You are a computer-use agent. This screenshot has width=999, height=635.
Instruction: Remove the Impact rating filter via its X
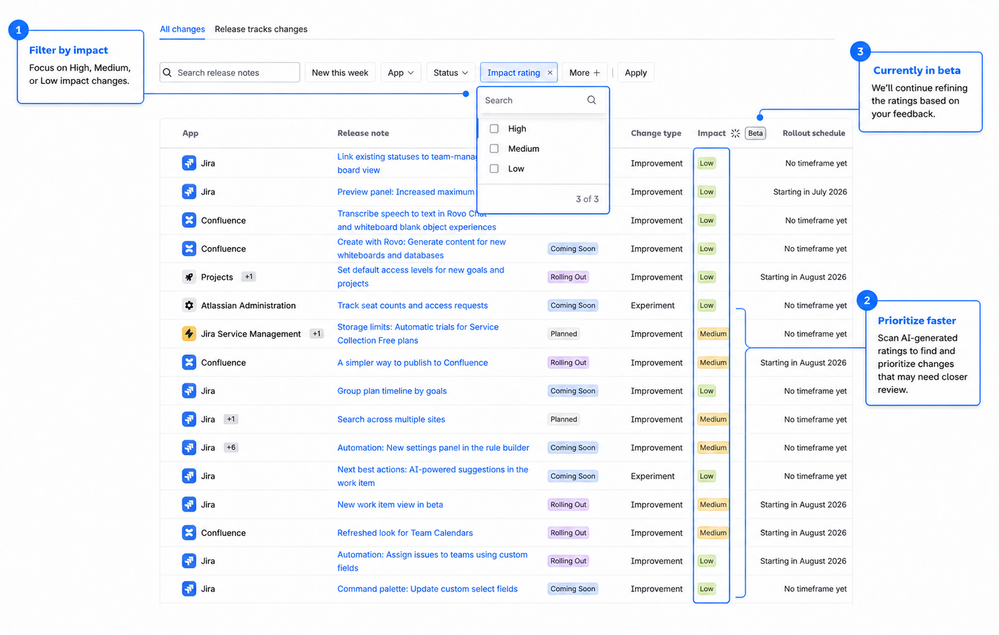click(550, 73)
